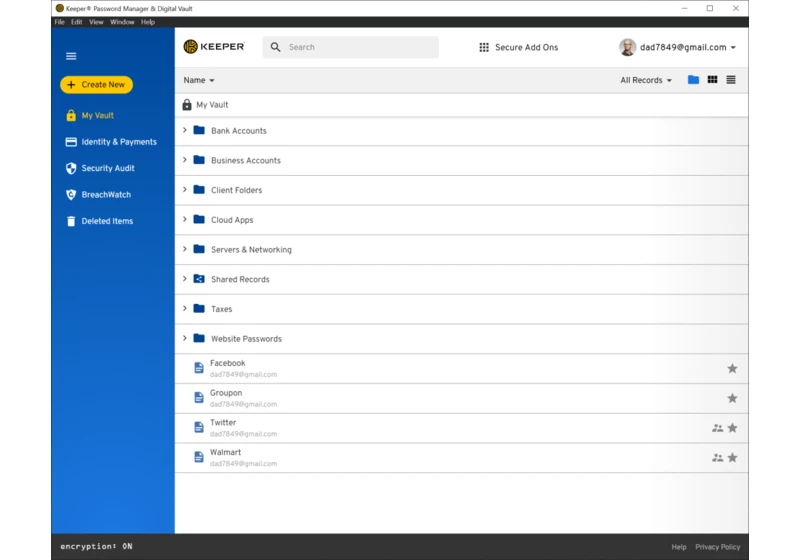Open the hamburger menu in sidebar

coord(71,56)
